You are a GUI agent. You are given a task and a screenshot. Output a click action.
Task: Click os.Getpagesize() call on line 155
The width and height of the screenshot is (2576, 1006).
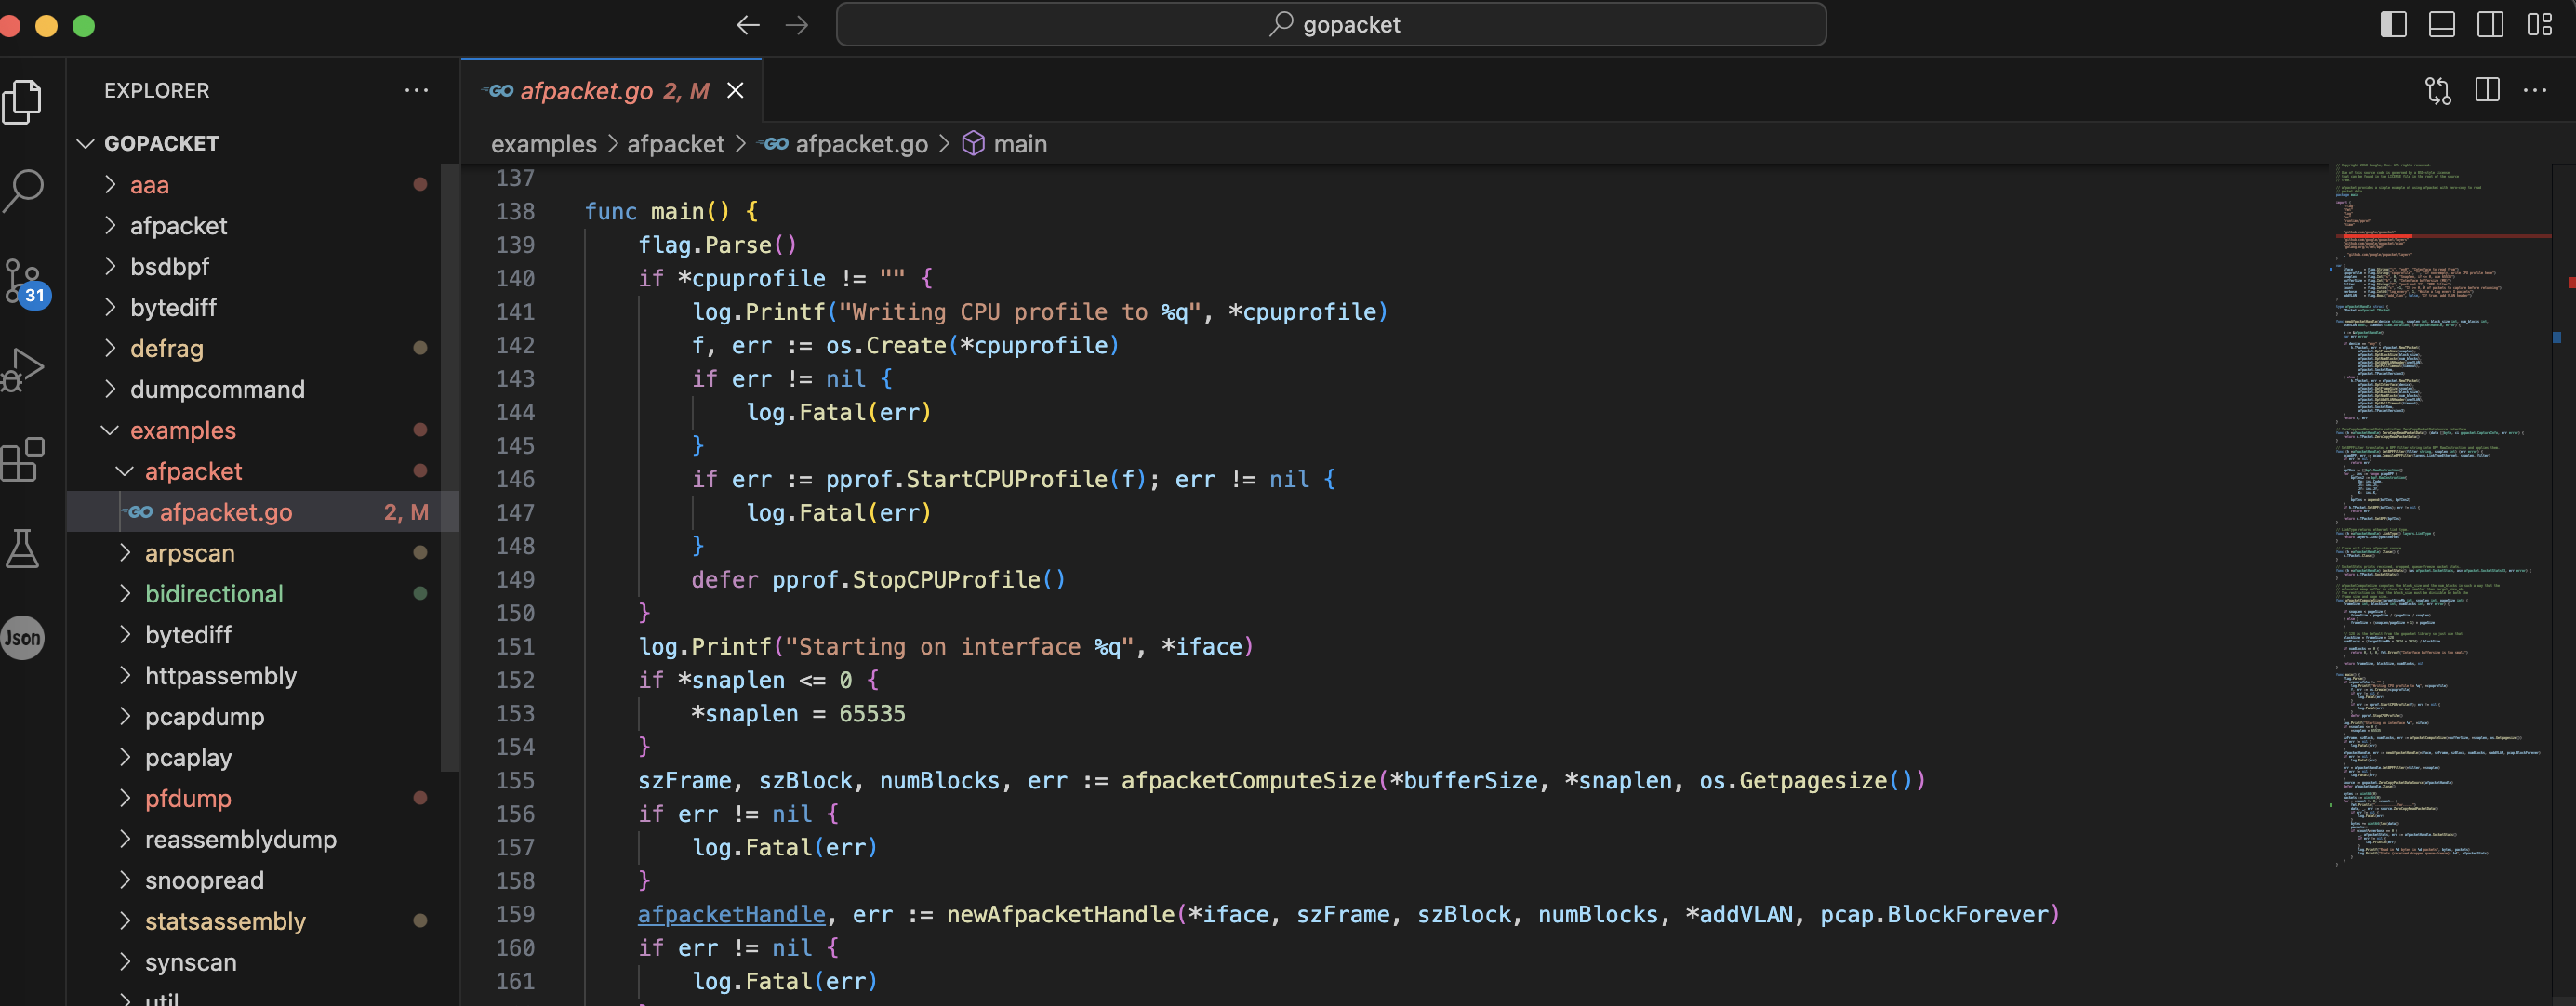pyautogui.click(x=1806, y=781)
